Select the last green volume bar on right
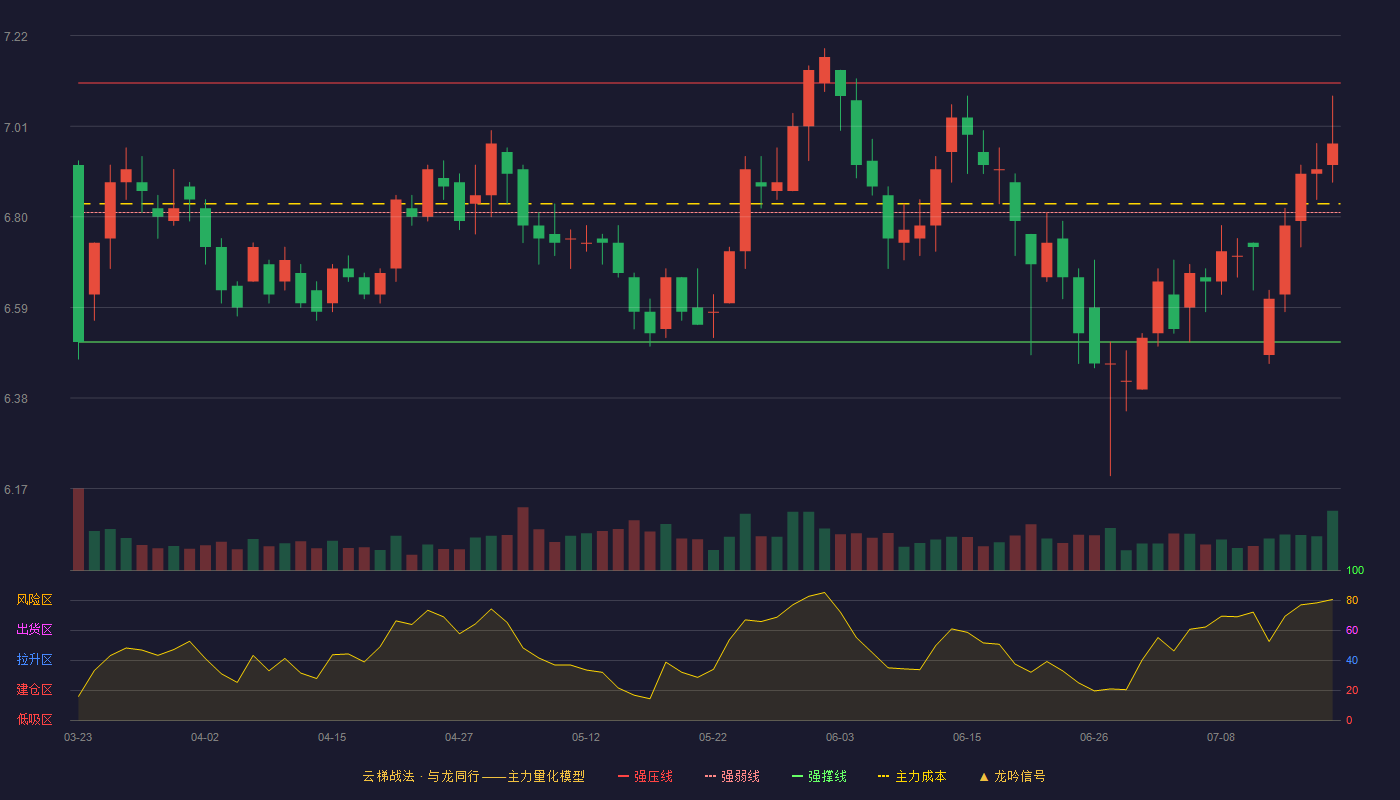 1332,540
